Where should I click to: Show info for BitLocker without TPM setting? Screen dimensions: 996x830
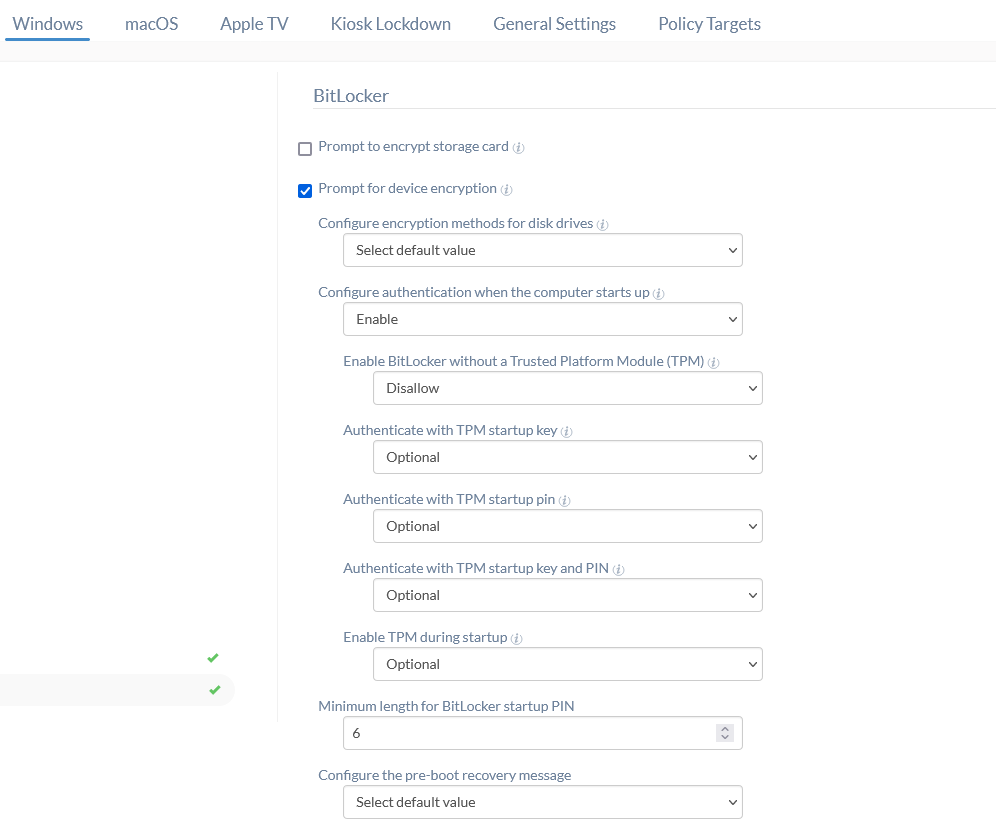pyautogui.click(x=714, y=363)
